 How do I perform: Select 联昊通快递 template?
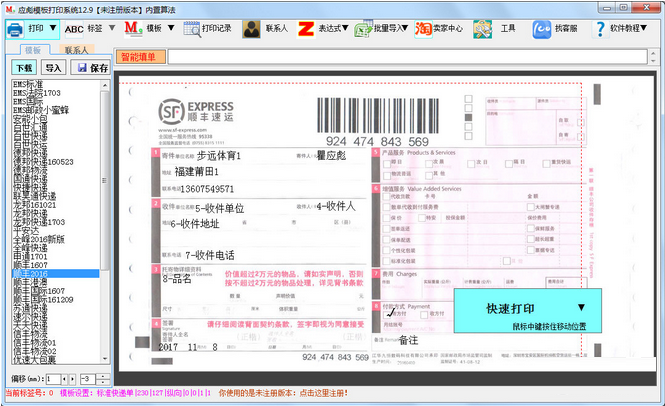pyautogui.click(x=34, y=196)
